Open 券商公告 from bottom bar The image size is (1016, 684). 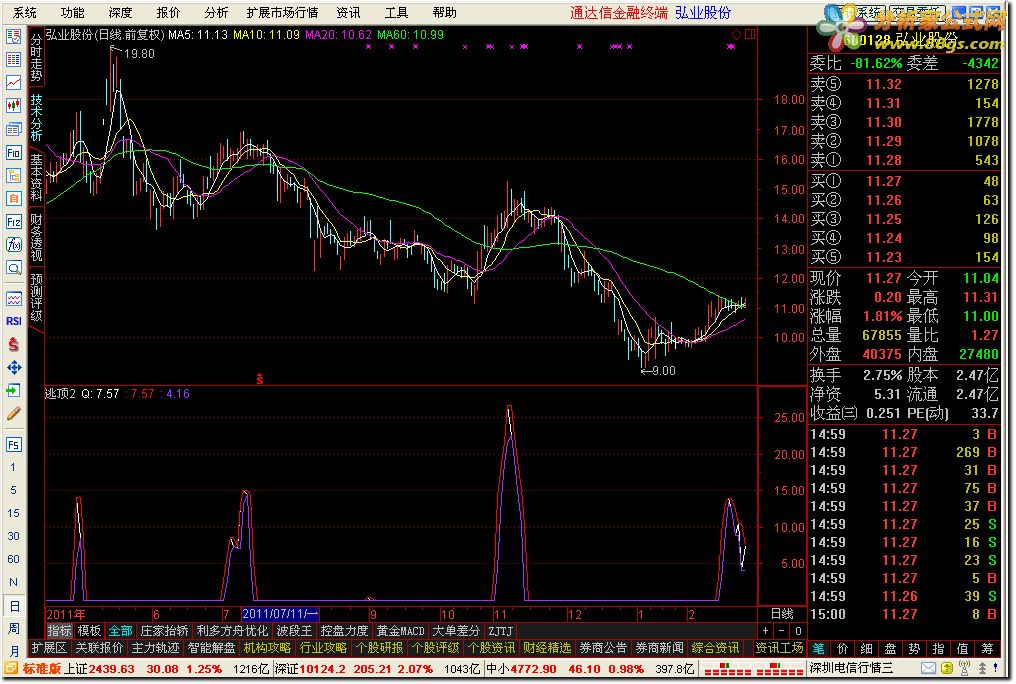tap(603, 648)
